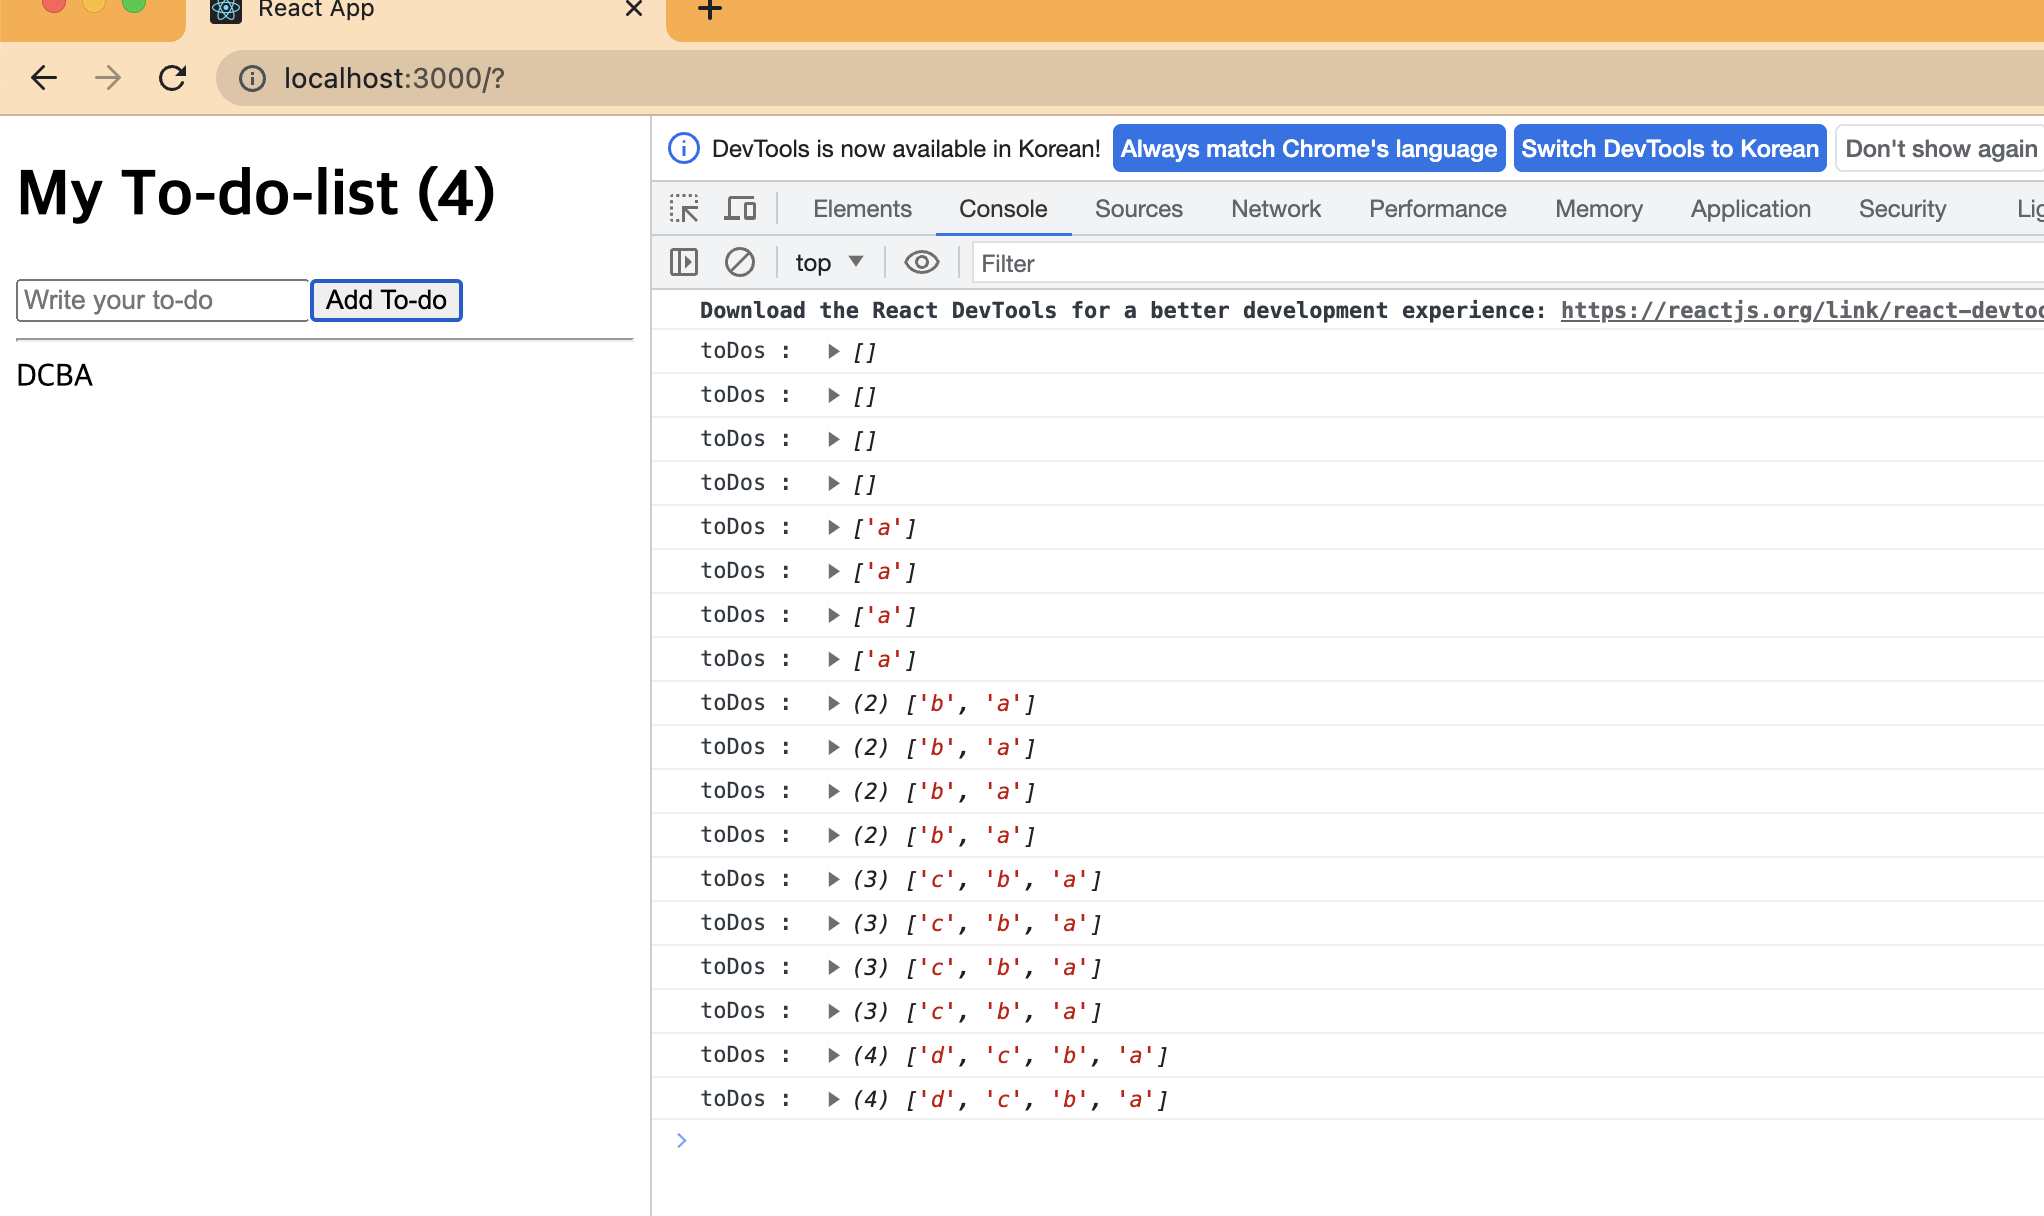Open the top JavaScript context dropdown

(x=829, y=263)
